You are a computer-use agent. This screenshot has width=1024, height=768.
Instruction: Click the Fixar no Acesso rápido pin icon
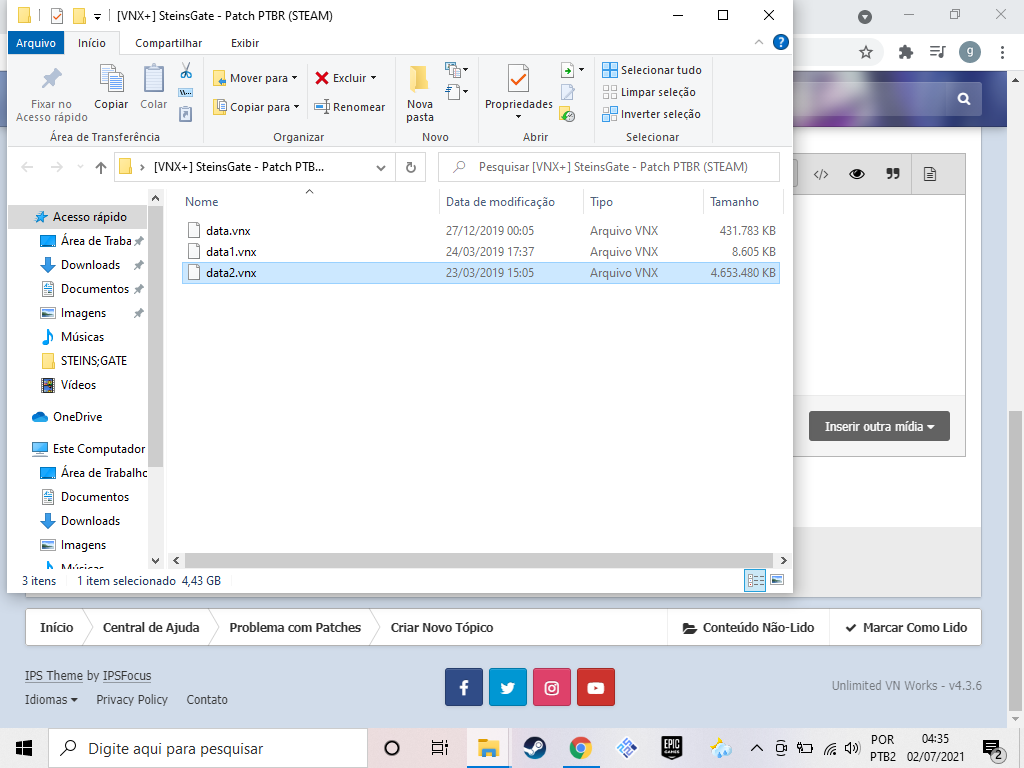(x=52, y=79)
